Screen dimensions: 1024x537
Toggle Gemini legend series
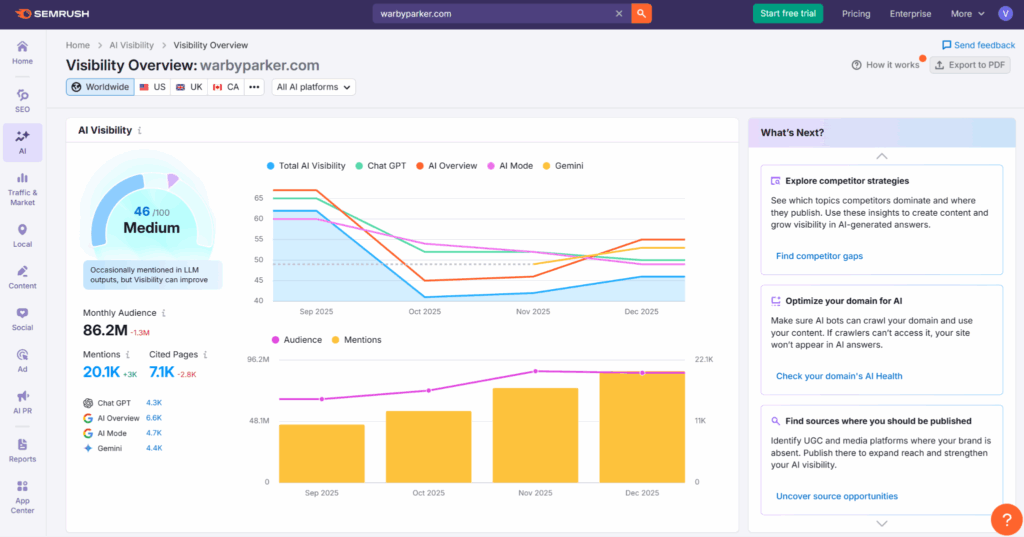[563, 166]
